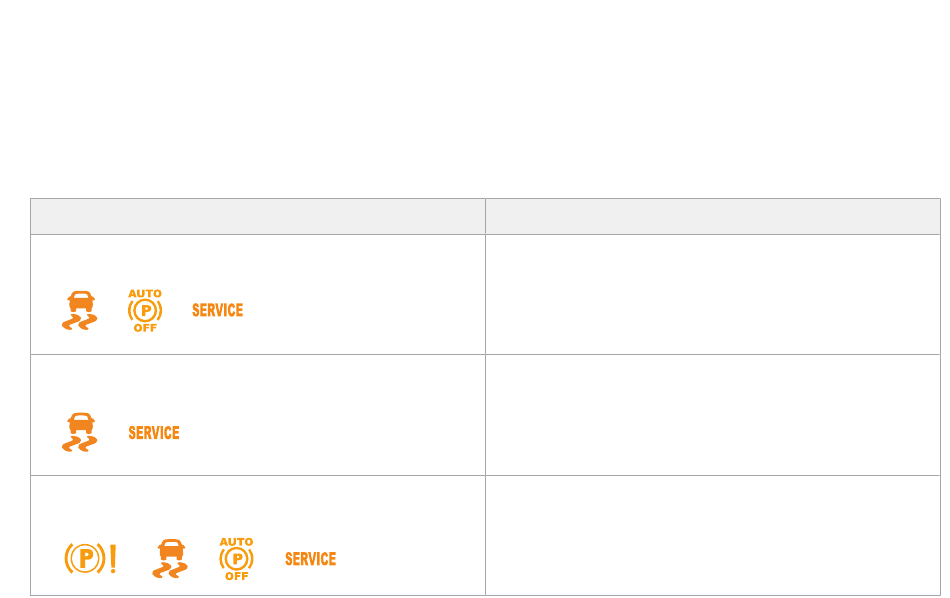Click the empty description cell beside second-row icons

[712, 415]
